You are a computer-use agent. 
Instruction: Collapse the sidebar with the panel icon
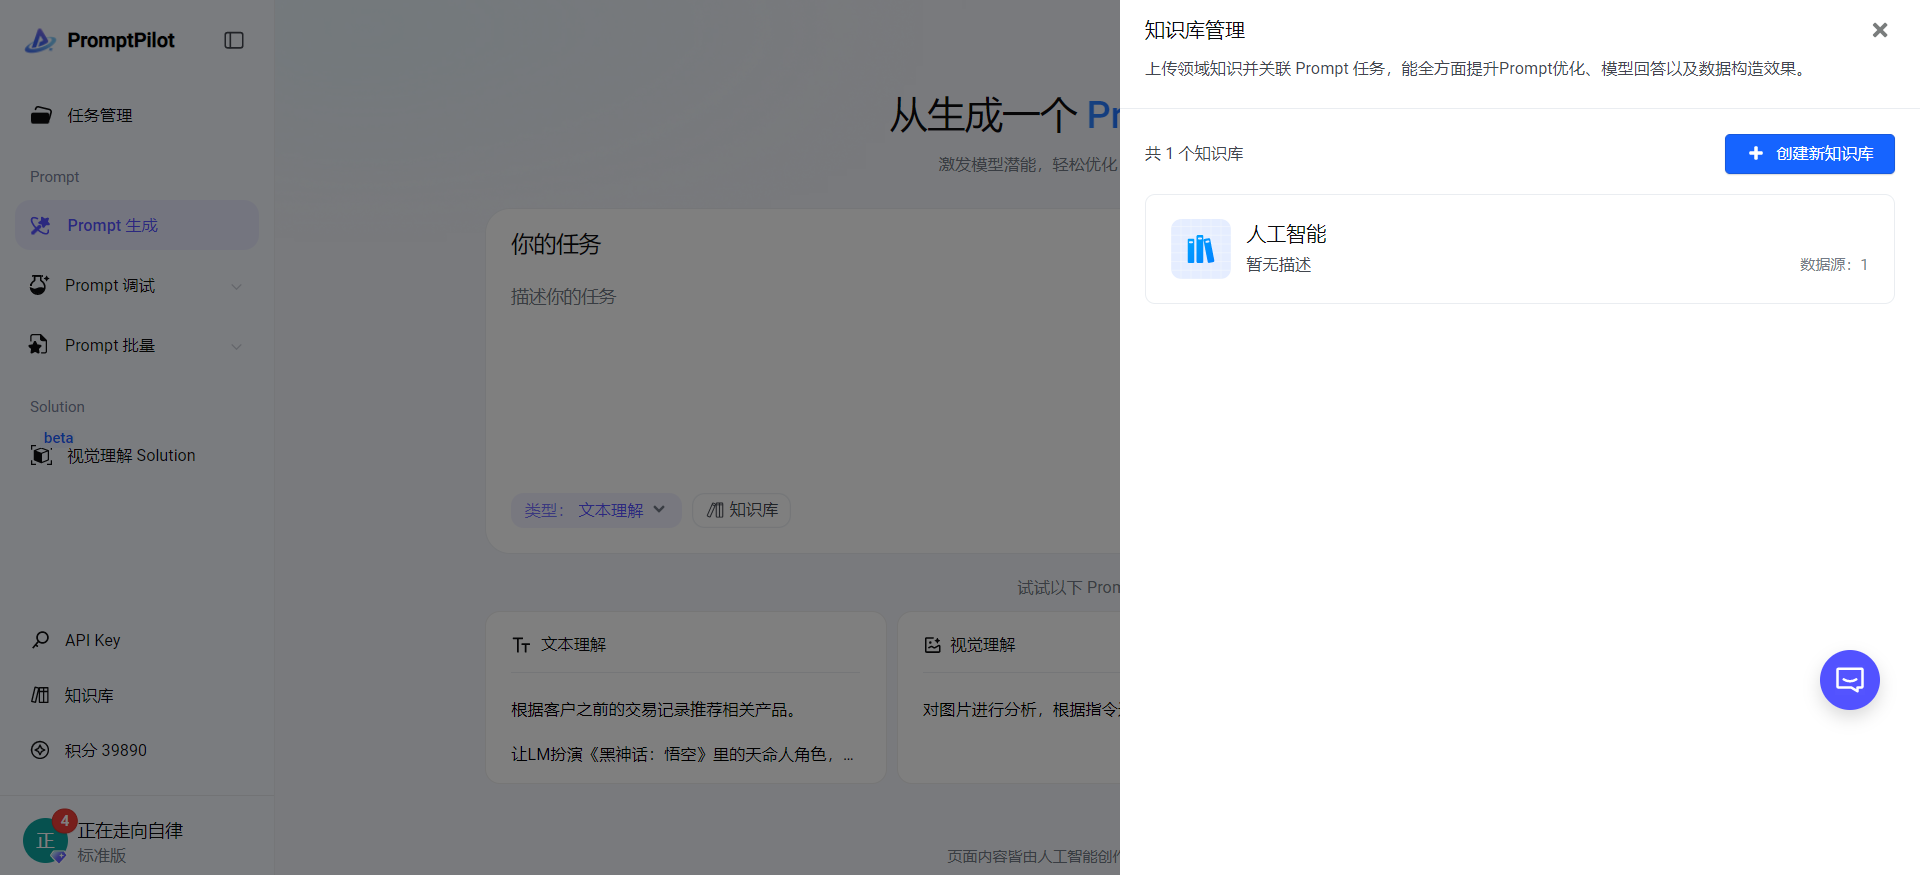(234, 40)
